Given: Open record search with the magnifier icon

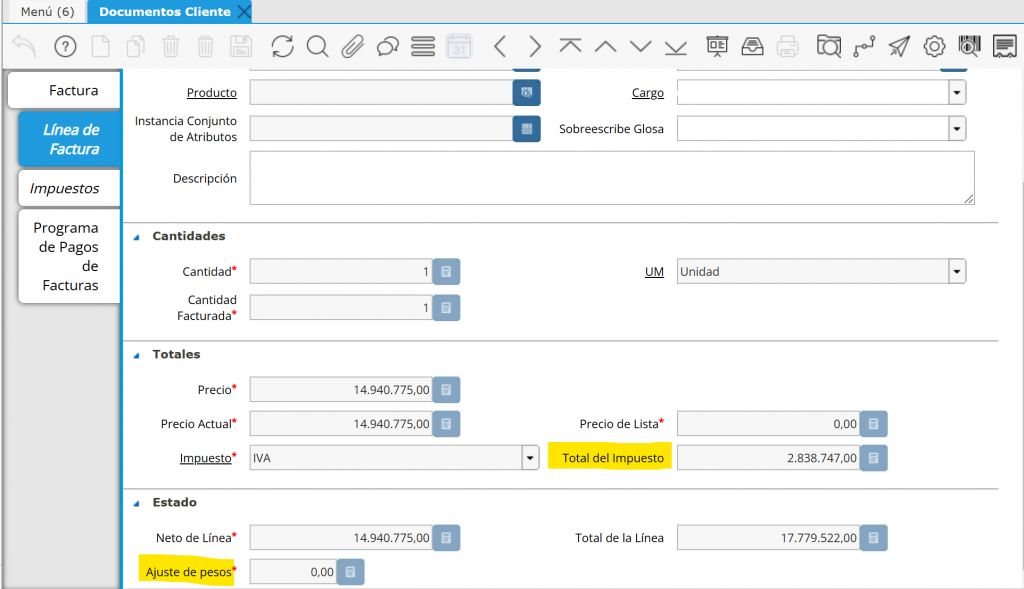Looking at the screenshot, I should pos(317,46).
